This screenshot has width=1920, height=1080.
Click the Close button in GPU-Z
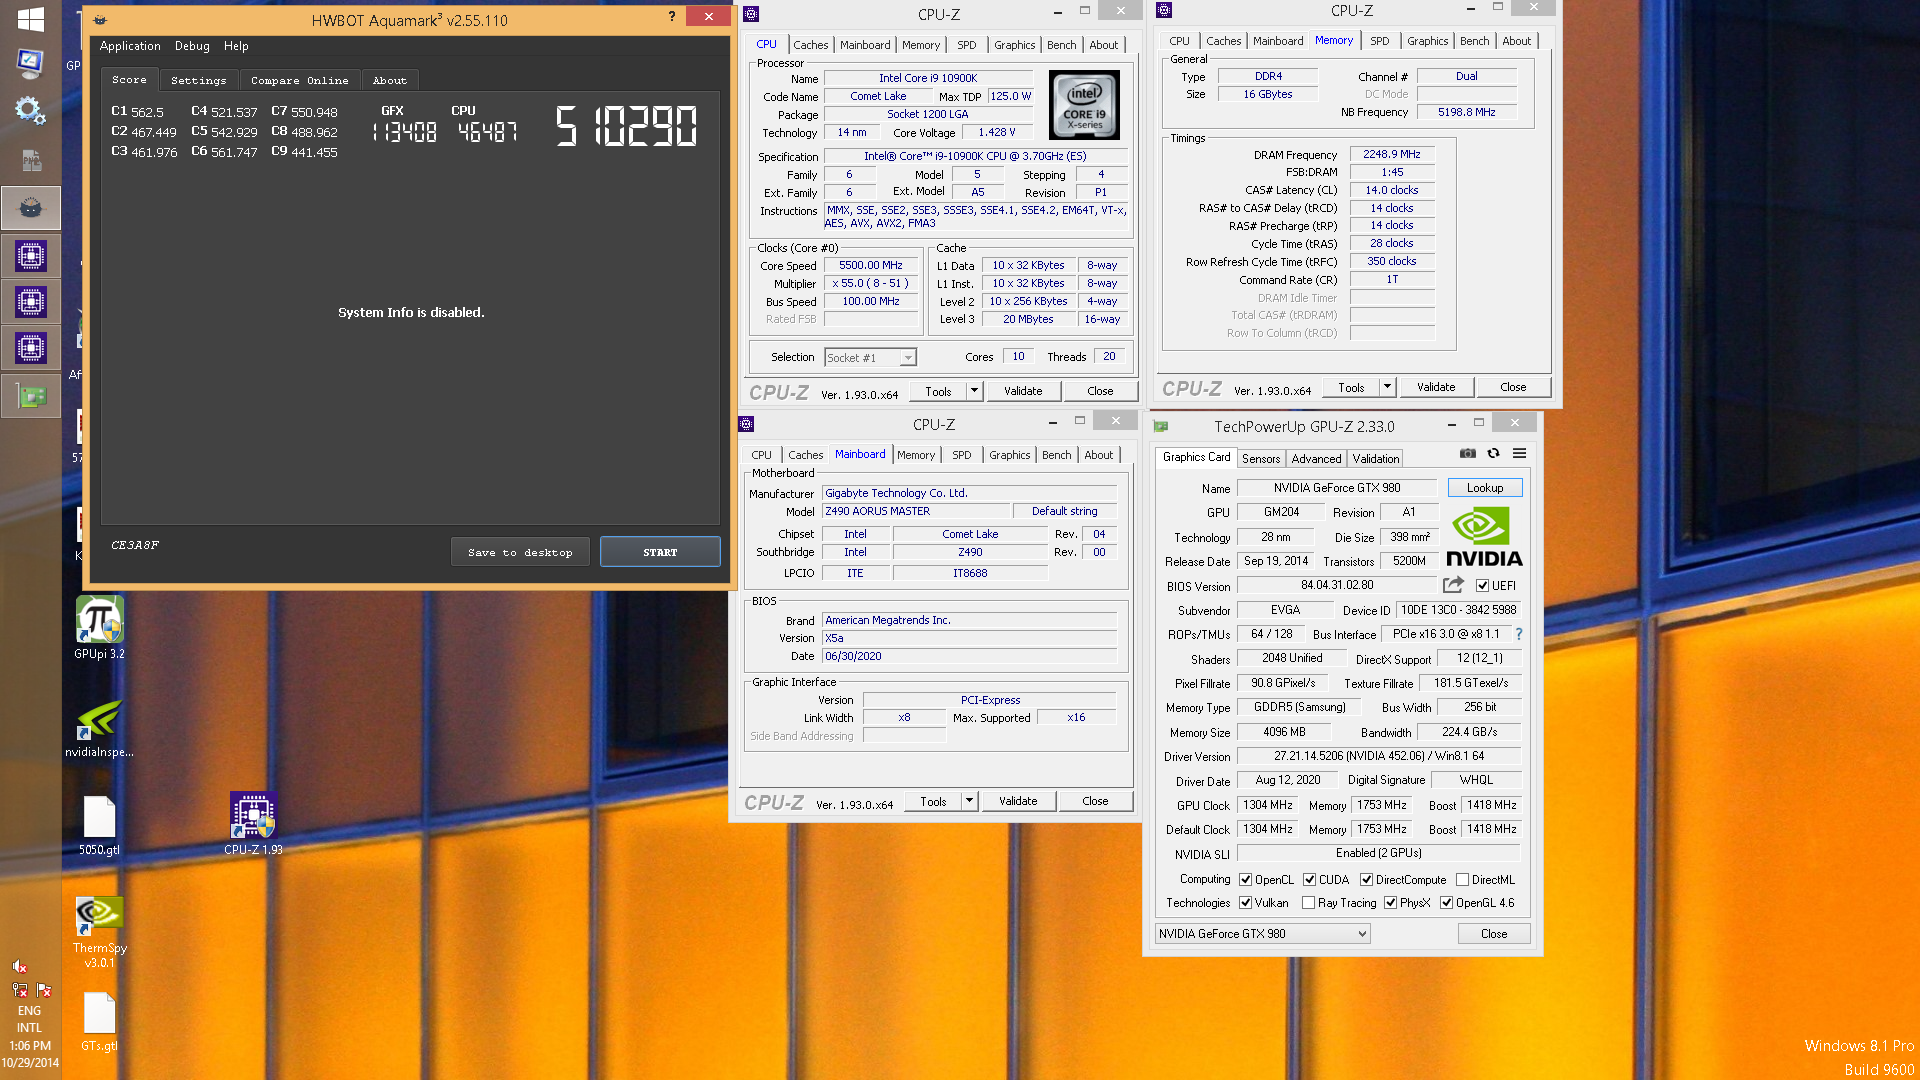click(1494, 934)
